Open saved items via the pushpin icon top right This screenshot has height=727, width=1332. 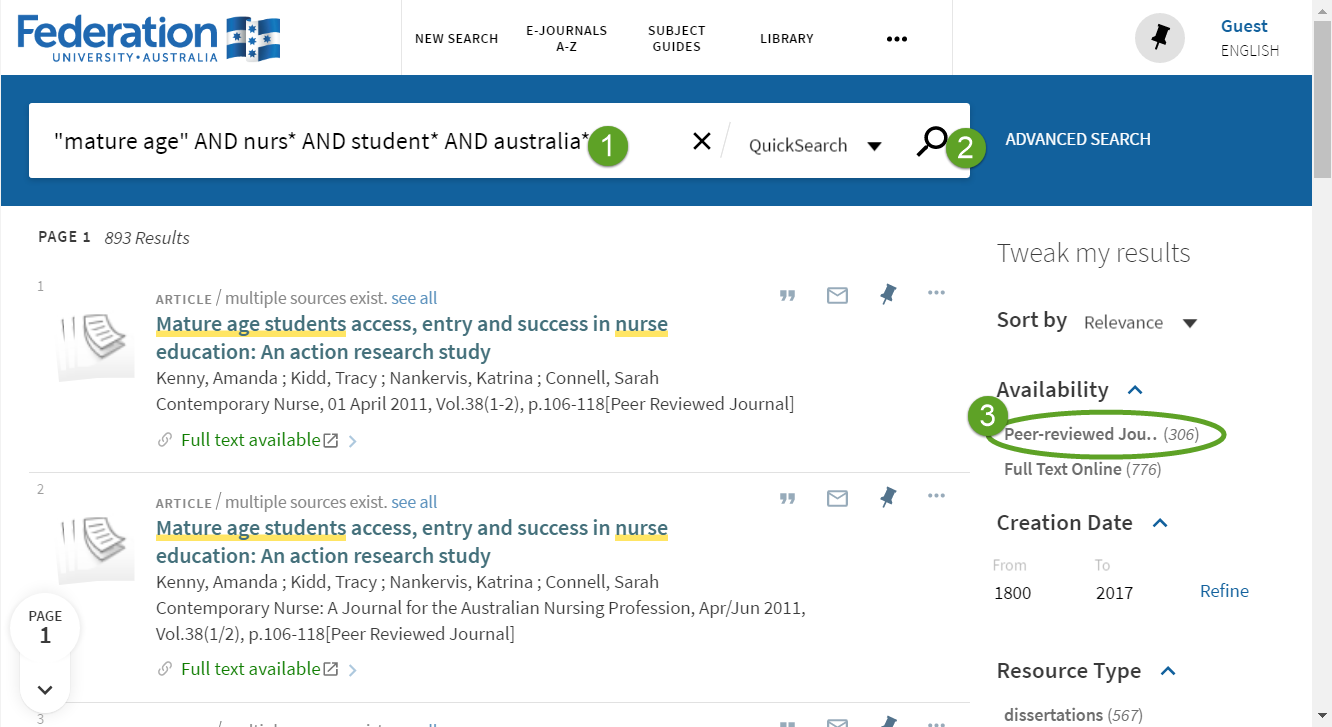pos(1159,37)
